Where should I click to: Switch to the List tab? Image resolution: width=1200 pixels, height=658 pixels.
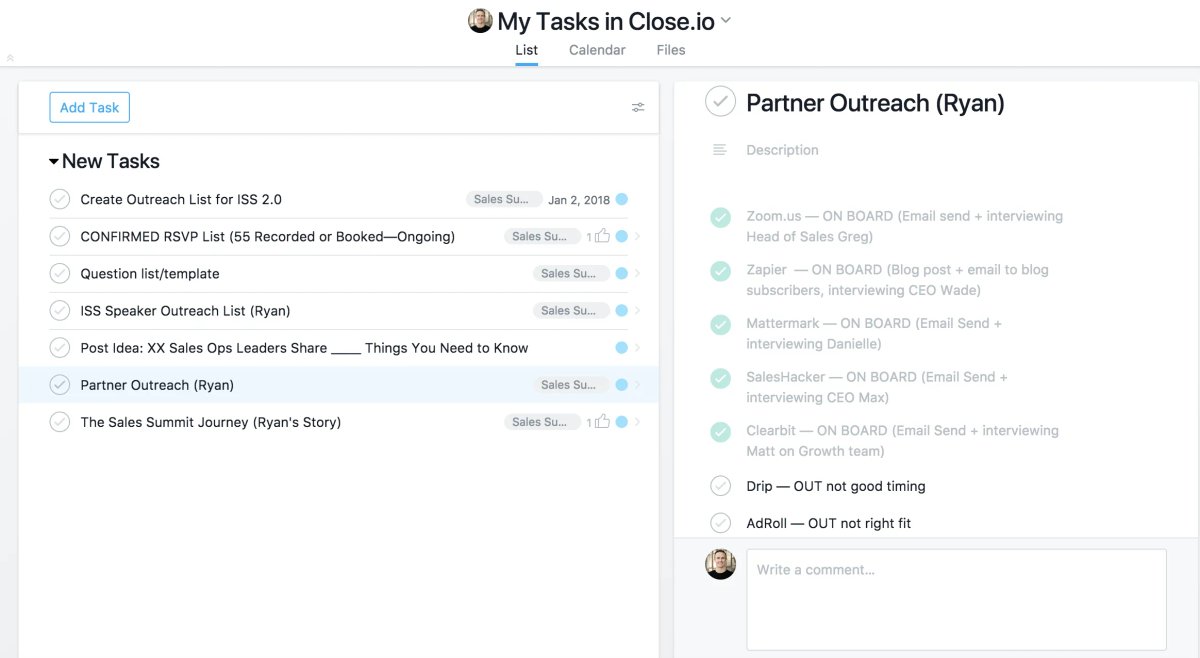point(527,50)
